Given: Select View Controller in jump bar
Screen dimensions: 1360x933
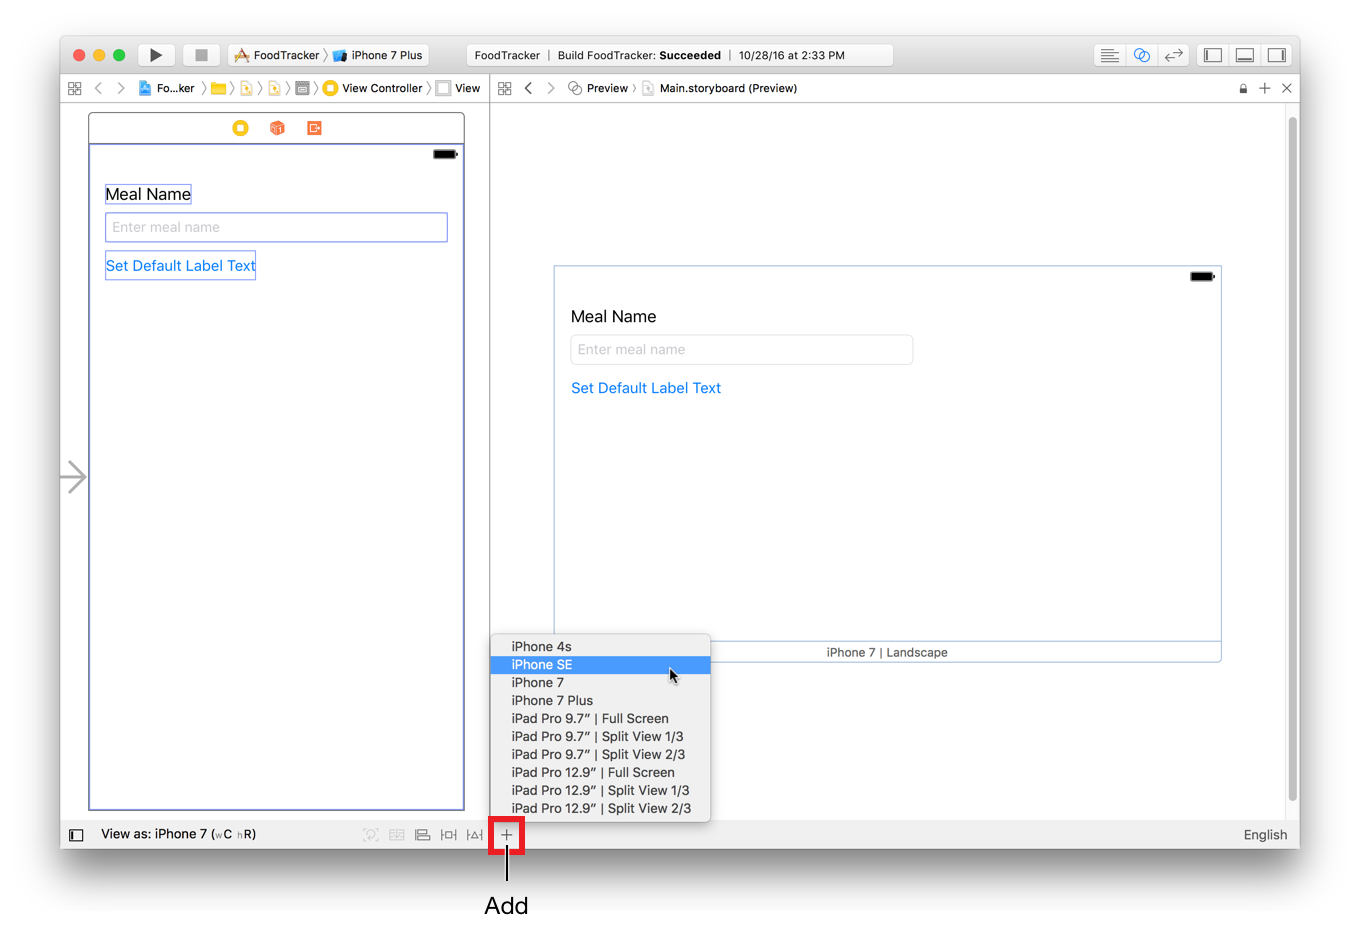Looking at the screenshot, I should click(372, 88).
